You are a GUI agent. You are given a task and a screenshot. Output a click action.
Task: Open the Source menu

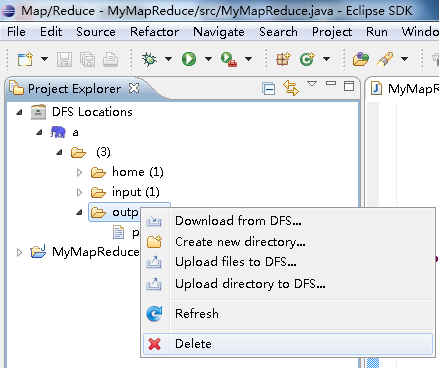click(x=96, y=32)
